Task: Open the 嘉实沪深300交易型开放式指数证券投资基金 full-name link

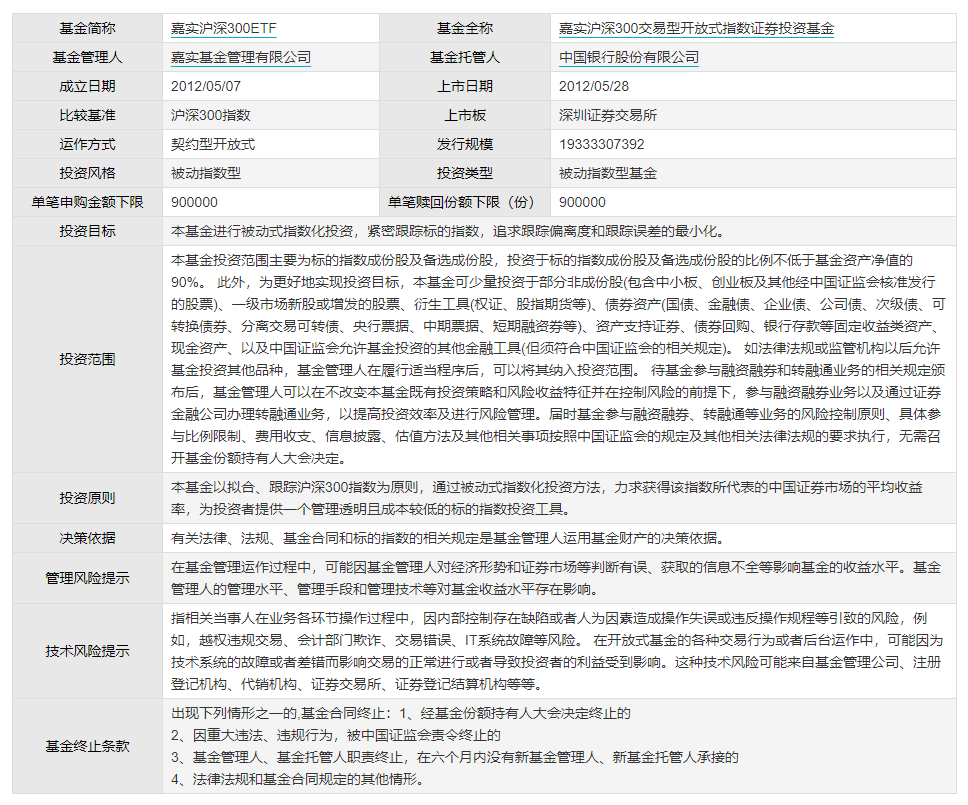Action: click(x=696, y=28)
